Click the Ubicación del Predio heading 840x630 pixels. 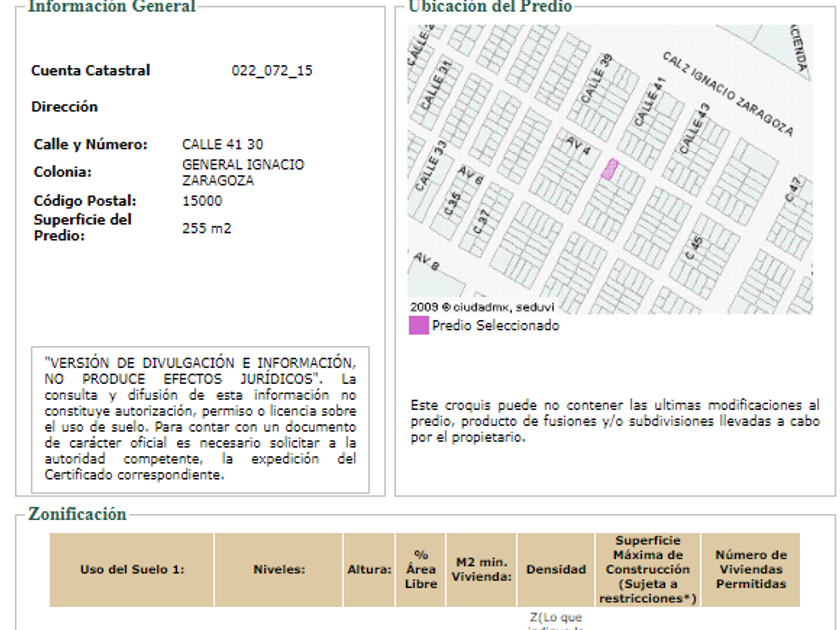pyautogui.click(x=490, y=6)
